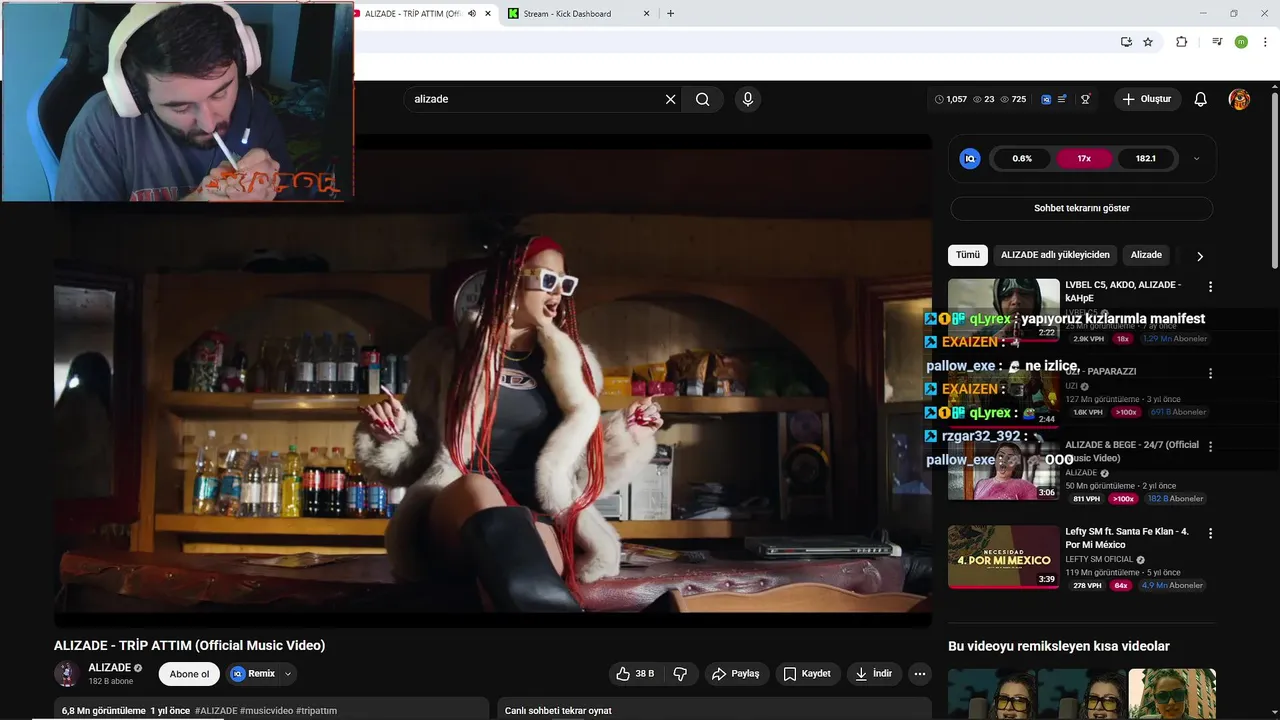Click the video title ALIZADE - TRİP ATTIM
Screen dimensions: 1280x720
click(x=189, y=646)
